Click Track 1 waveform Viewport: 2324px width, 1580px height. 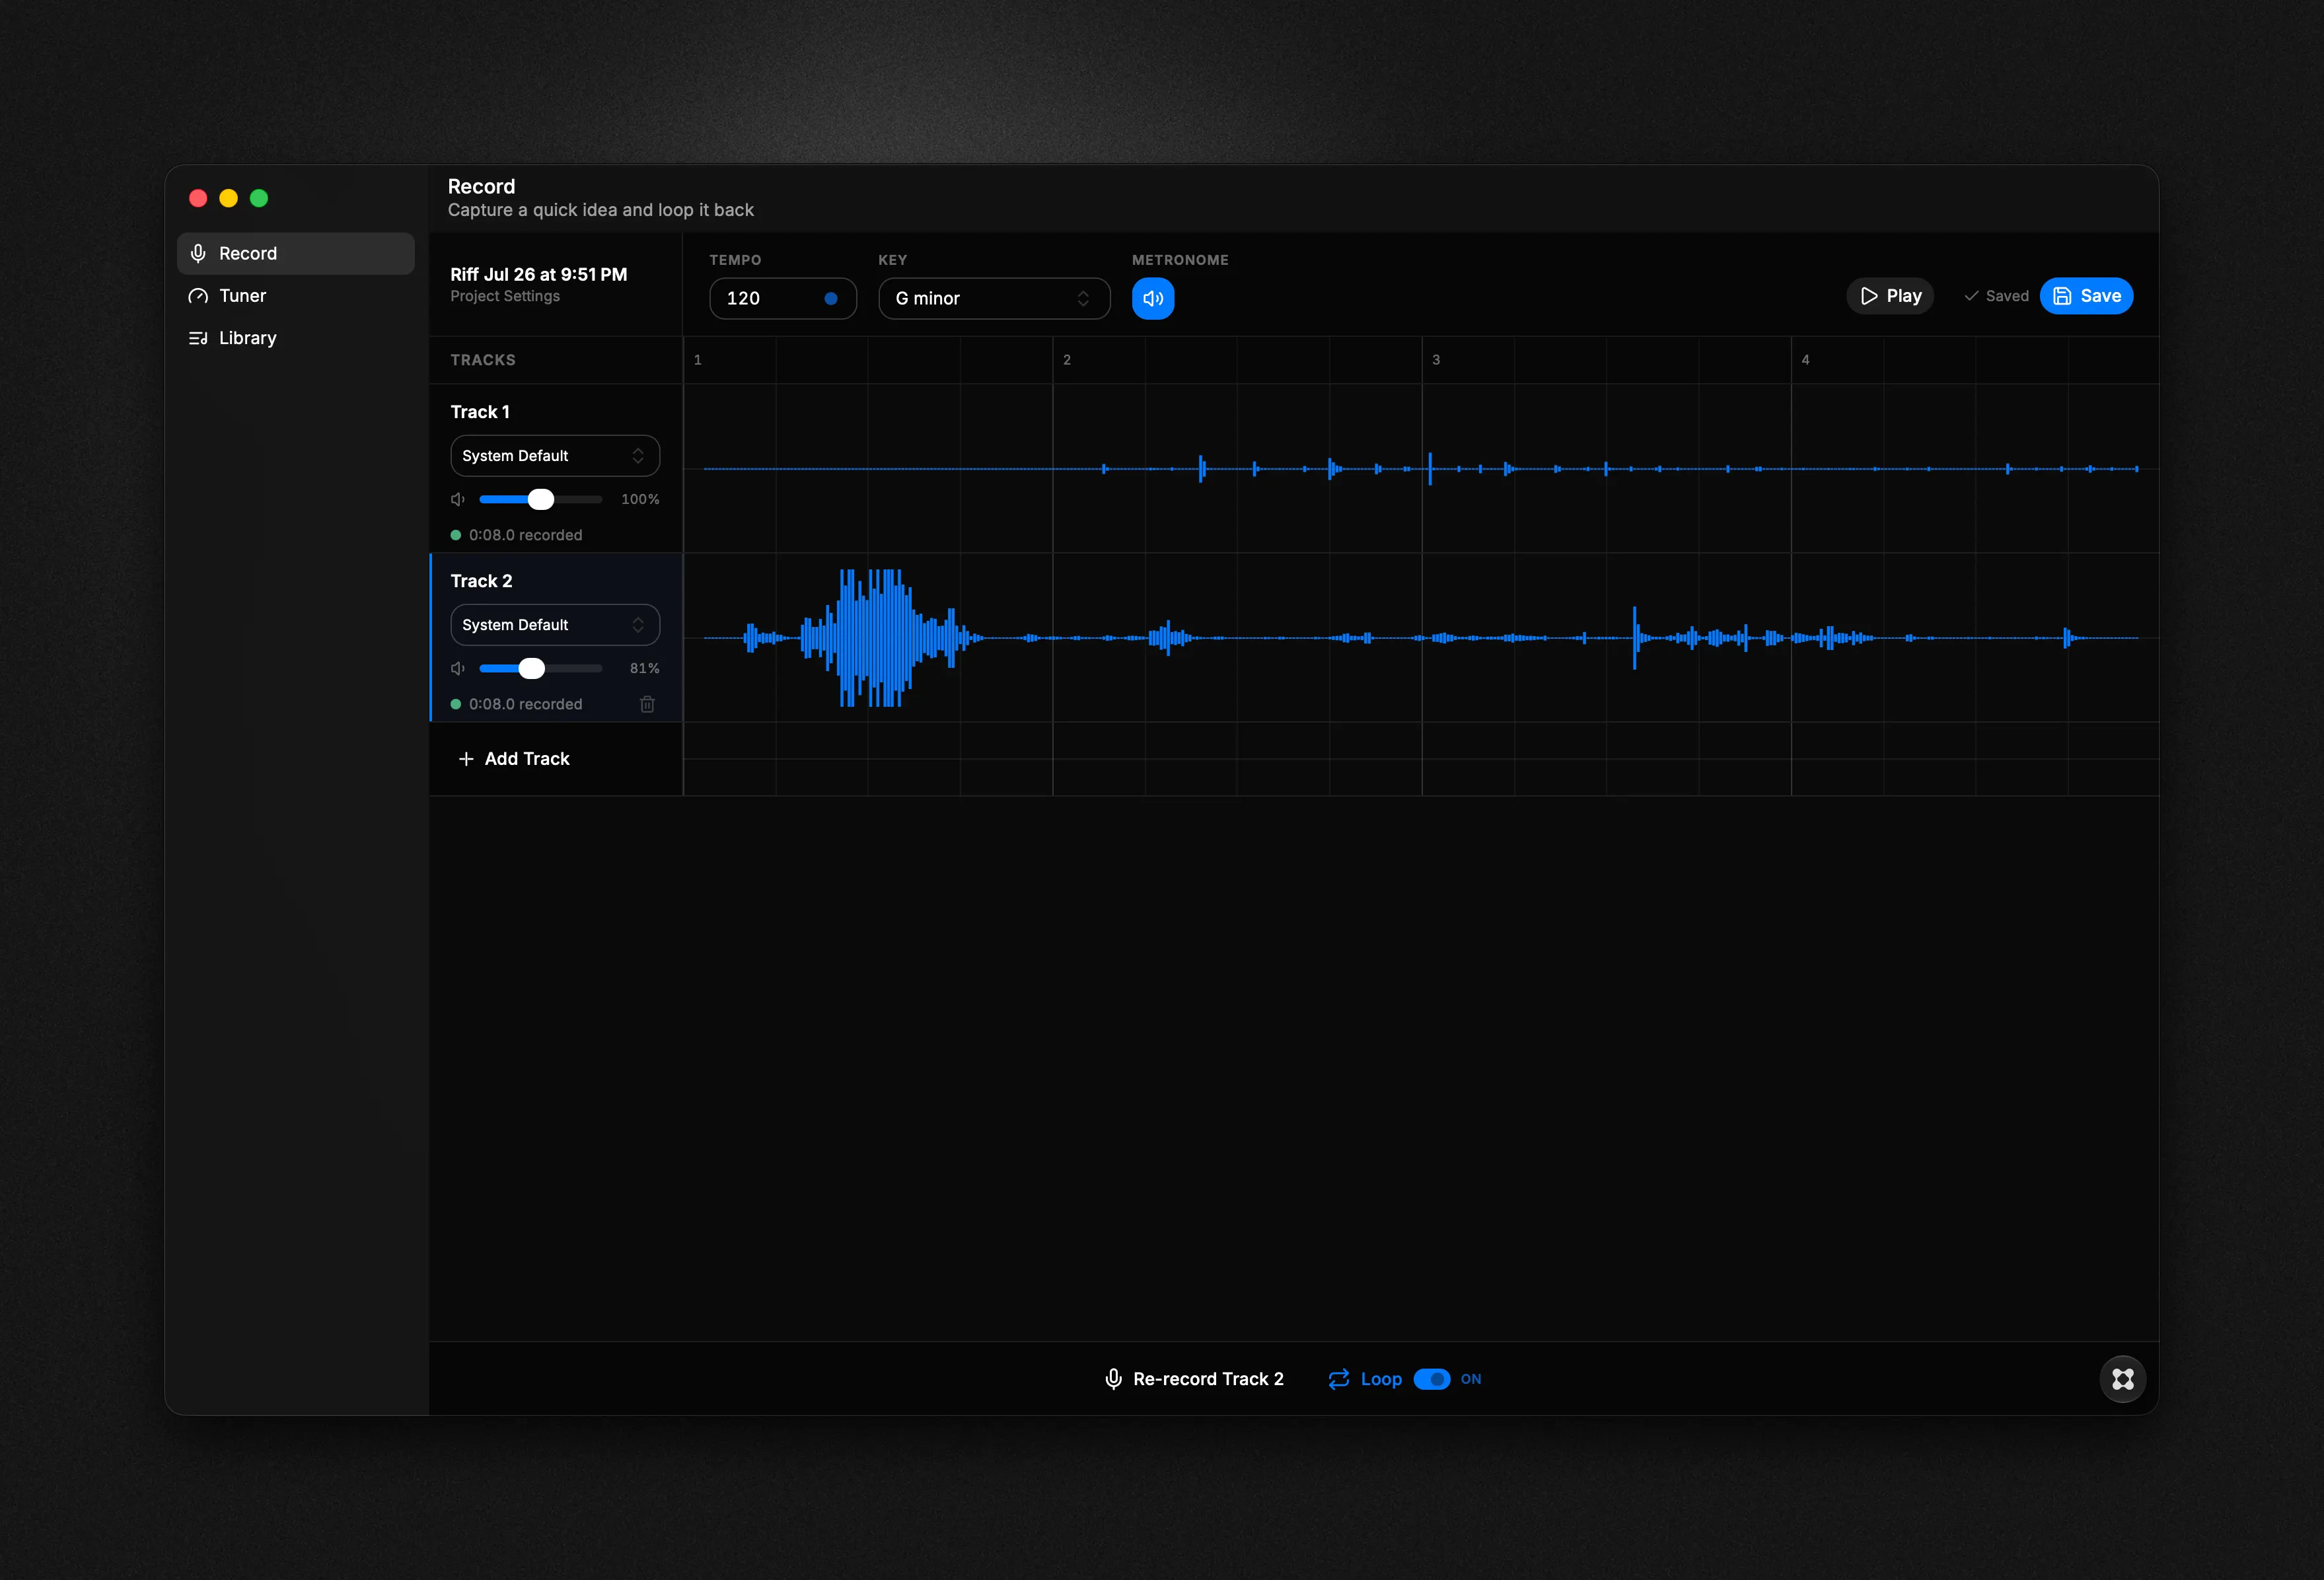pos(1420,468)
